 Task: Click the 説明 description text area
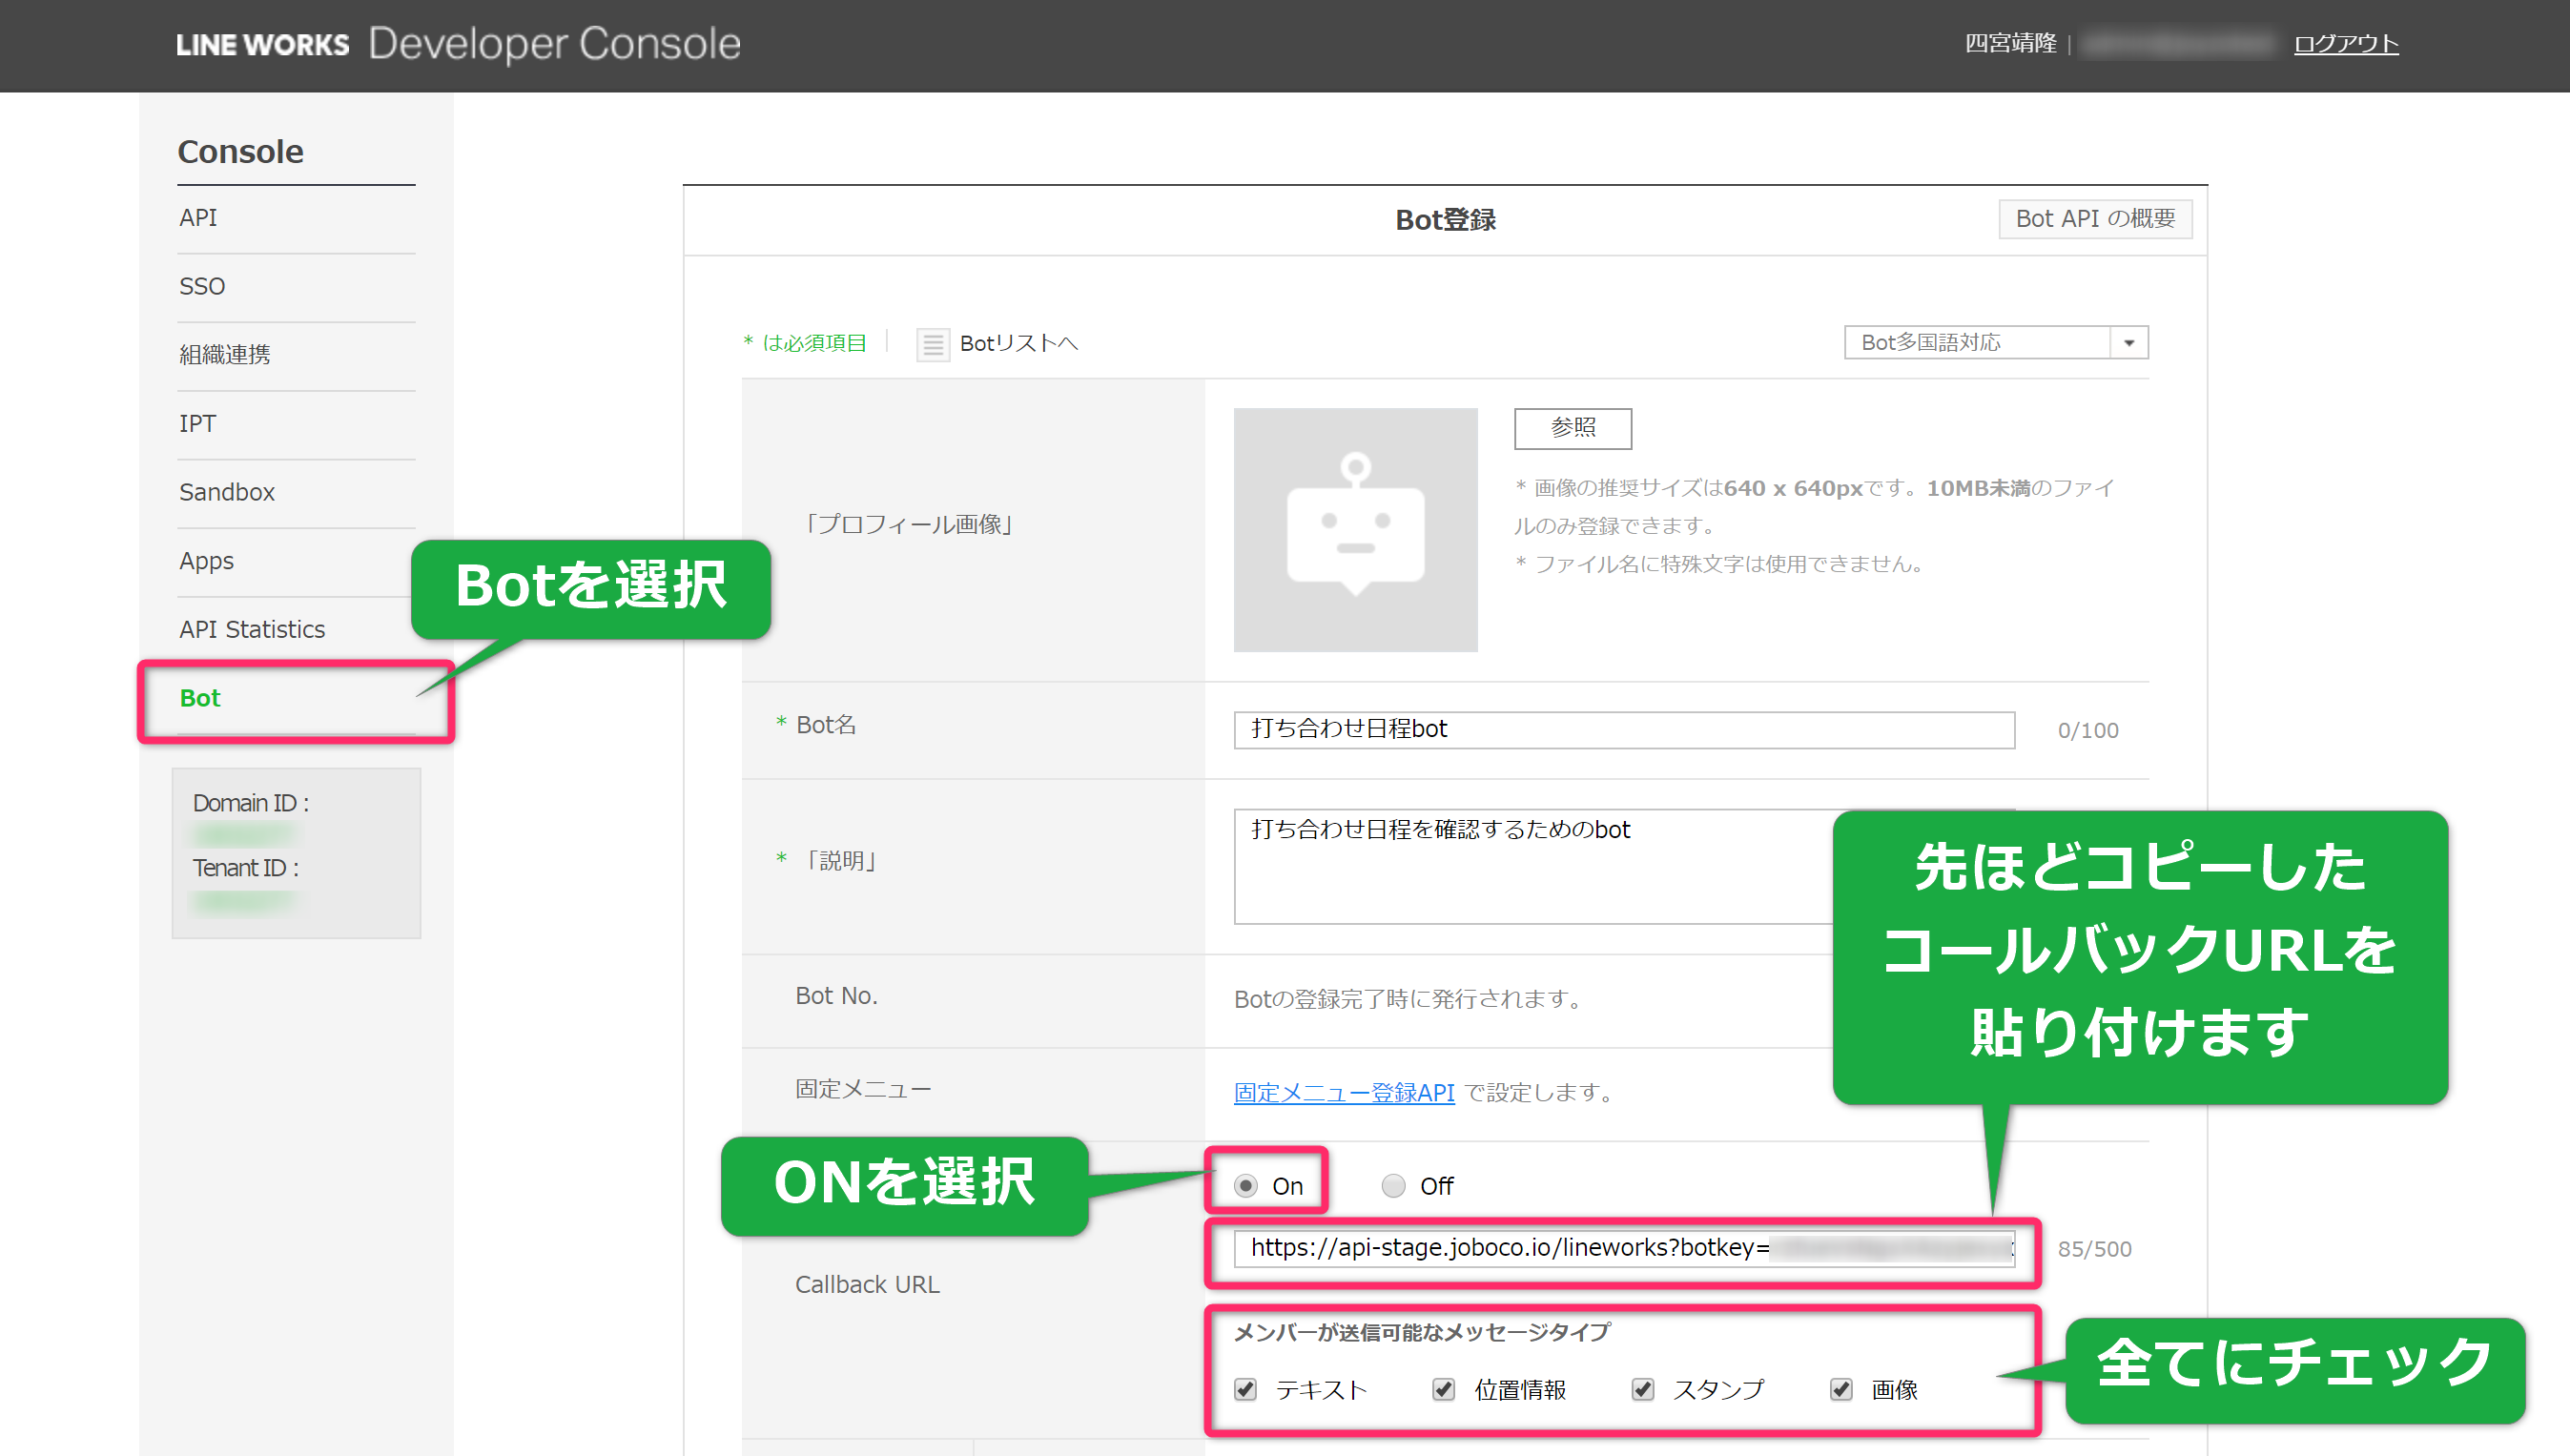1624,866
